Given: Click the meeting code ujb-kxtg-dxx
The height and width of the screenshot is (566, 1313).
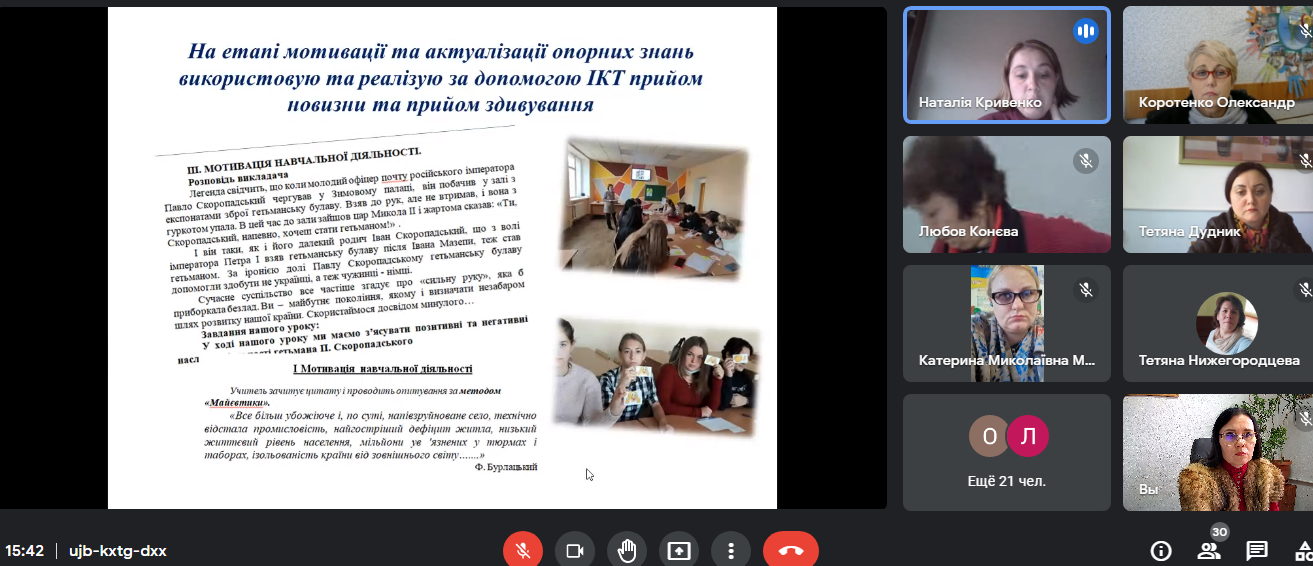Looking at the screenshot, I should coord(117,551).
